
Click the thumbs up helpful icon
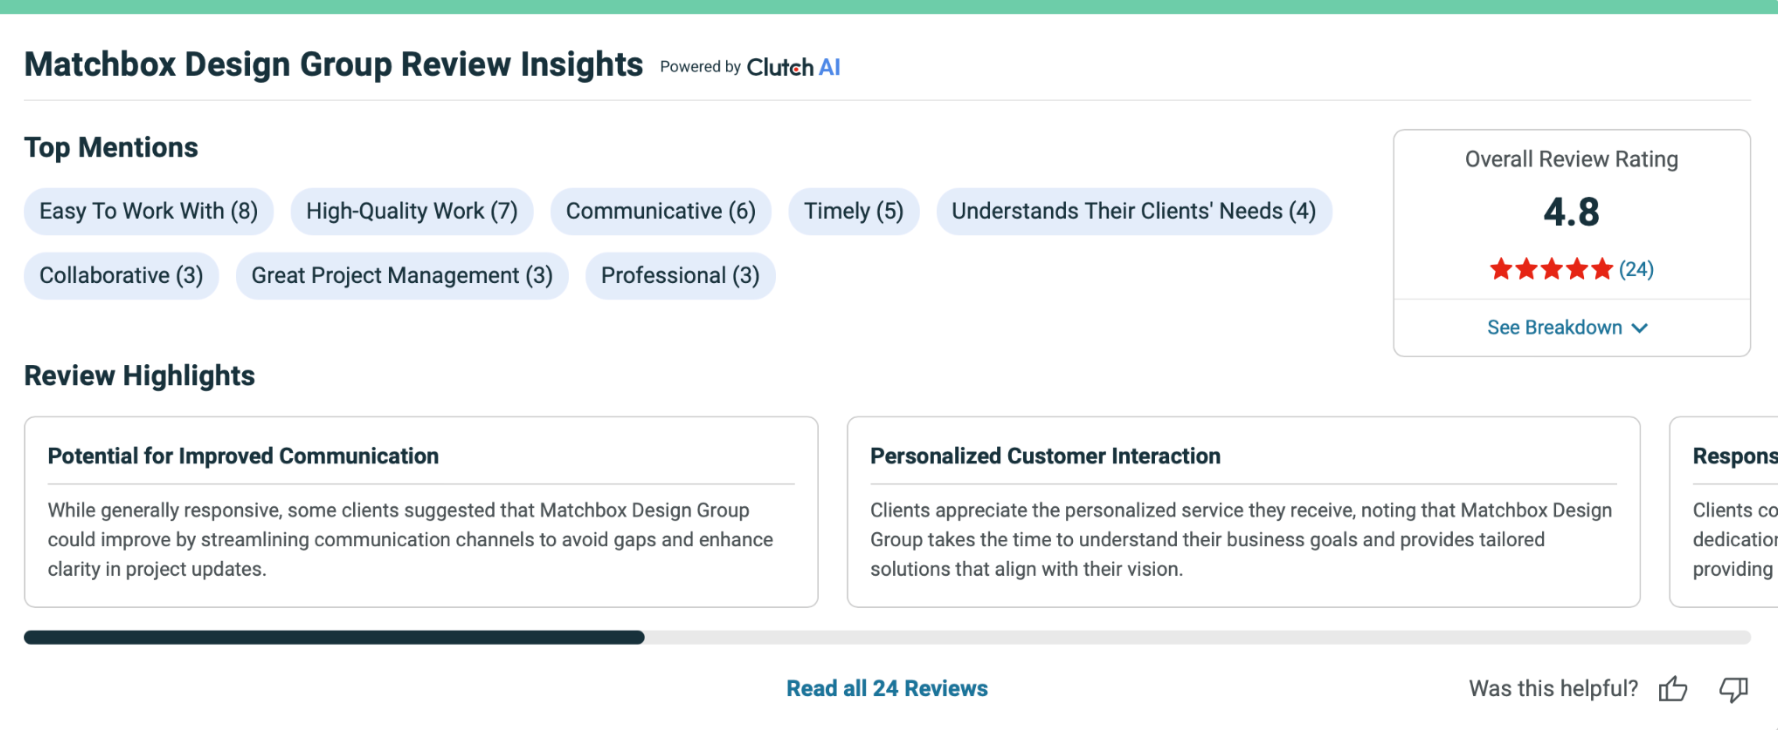pos(1672,689)
